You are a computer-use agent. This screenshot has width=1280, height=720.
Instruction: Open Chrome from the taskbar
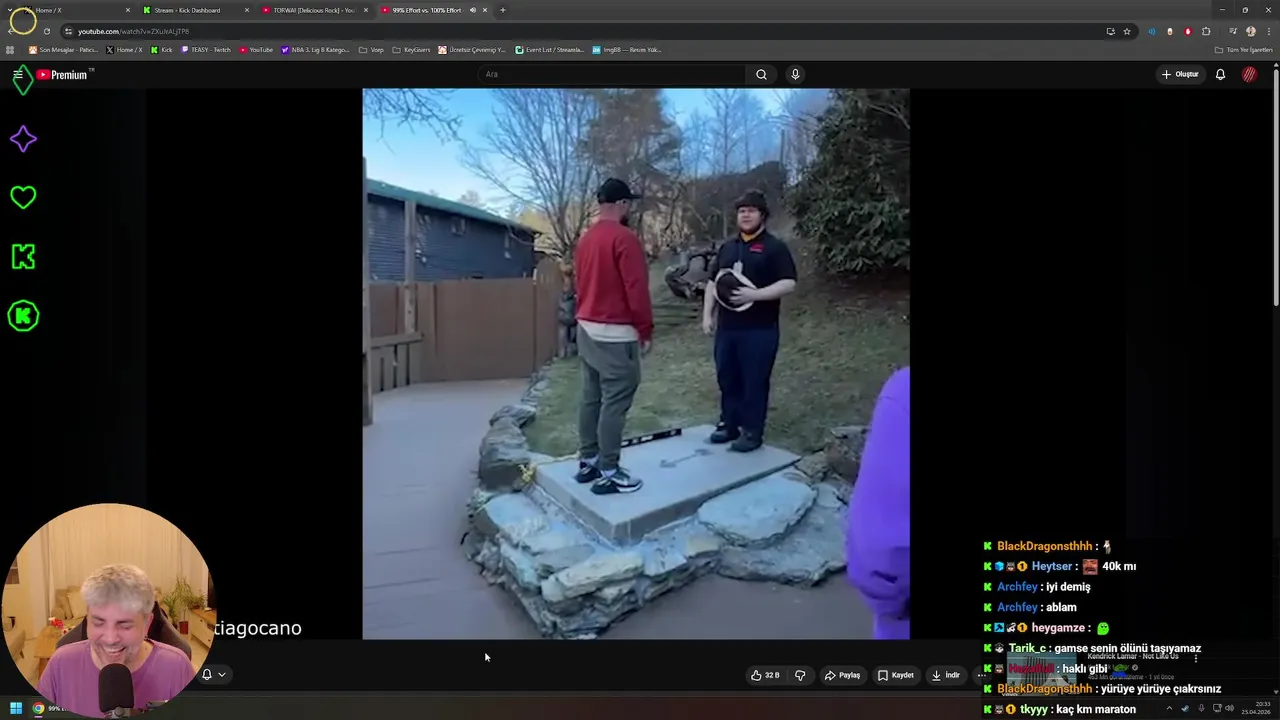click(38, 708)
